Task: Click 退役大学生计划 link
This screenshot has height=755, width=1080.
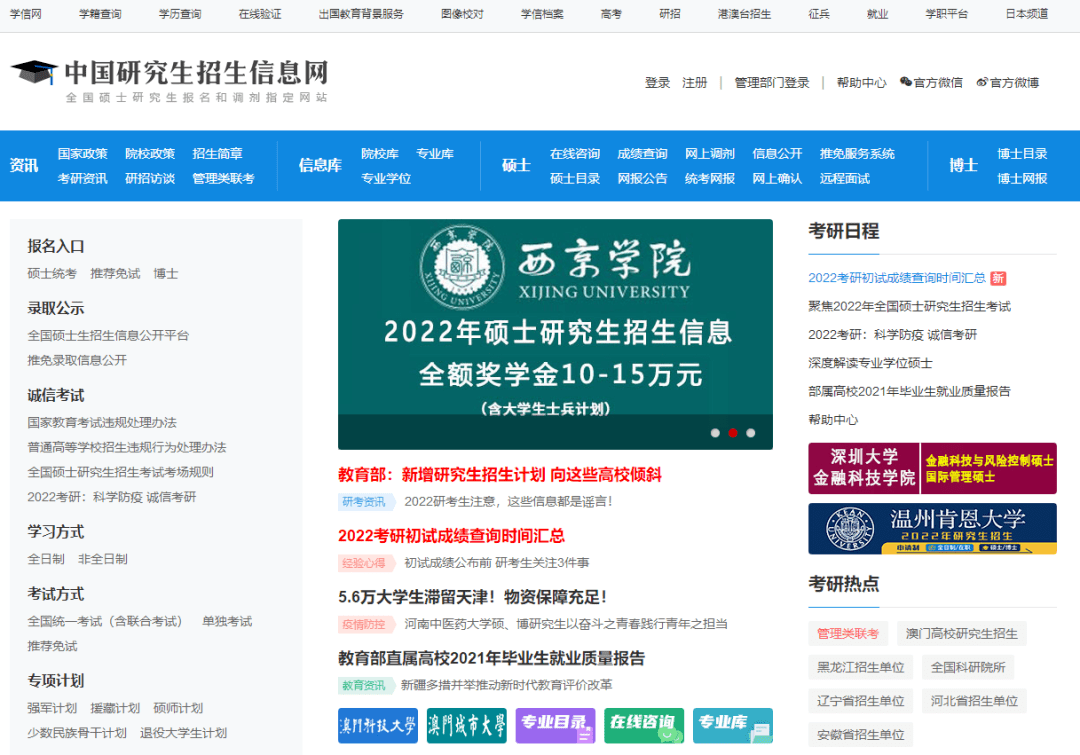Action: (183, 733)
